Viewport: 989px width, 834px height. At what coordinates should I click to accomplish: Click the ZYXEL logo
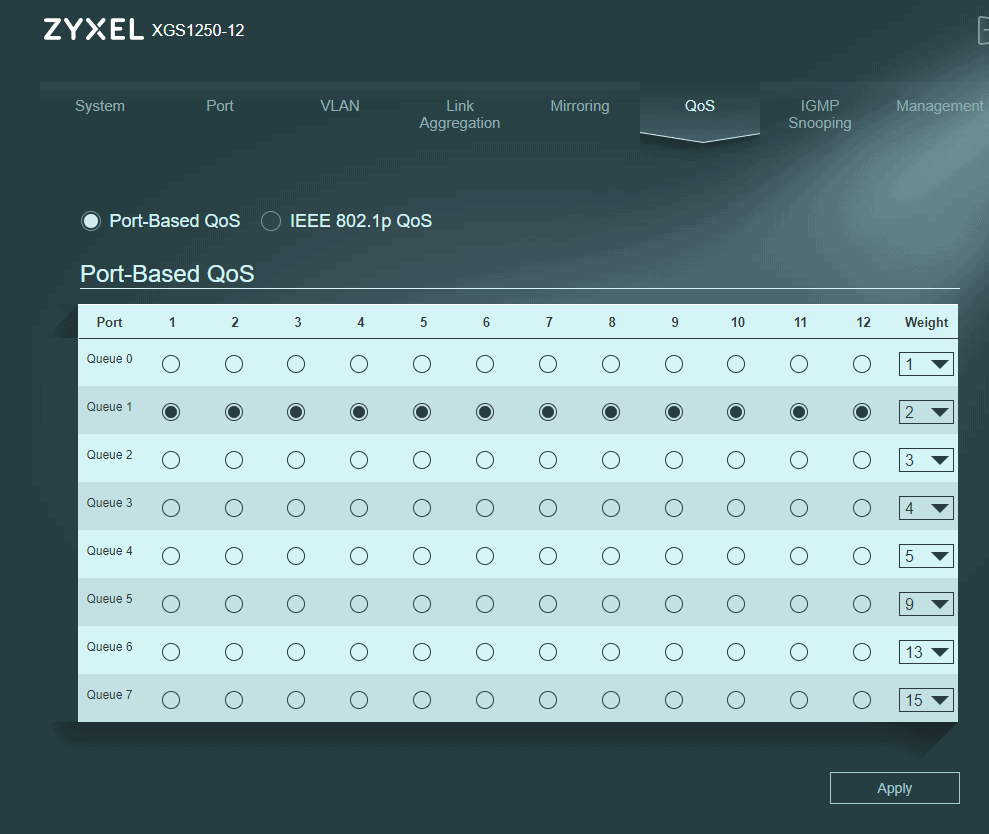[x=94, y=30]
